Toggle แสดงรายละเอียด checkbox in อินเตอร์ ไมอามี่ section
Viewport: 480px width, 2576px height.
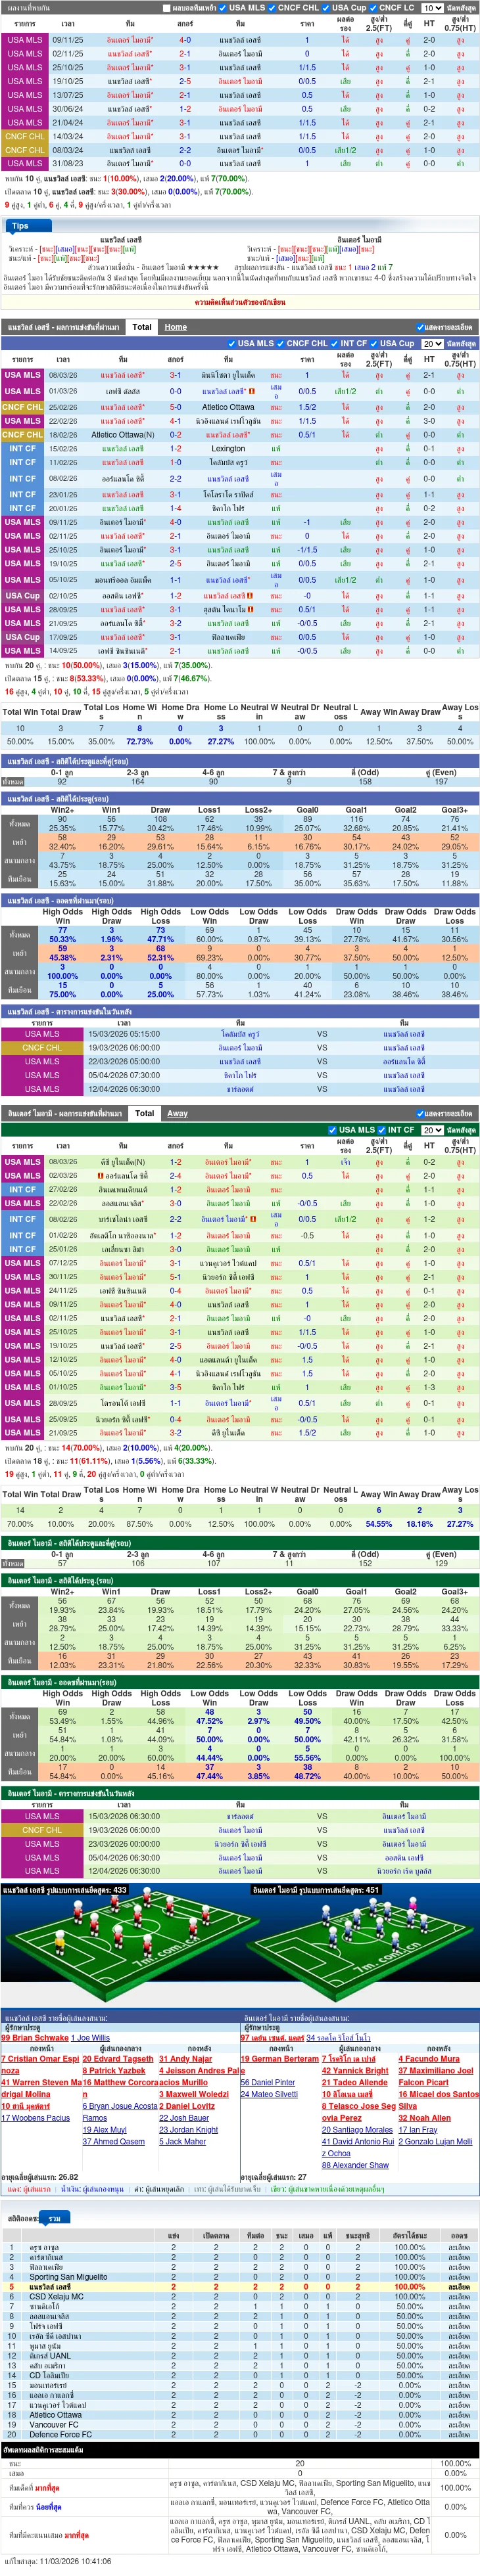[420, 1113]
